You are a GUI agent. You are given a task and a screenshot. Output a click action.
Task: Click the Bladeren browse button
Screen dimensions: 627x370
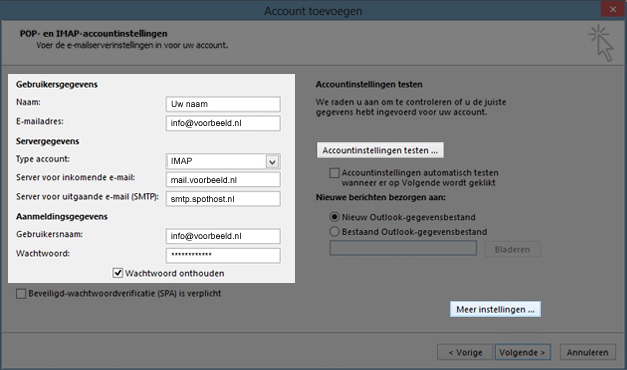point(513,249)
